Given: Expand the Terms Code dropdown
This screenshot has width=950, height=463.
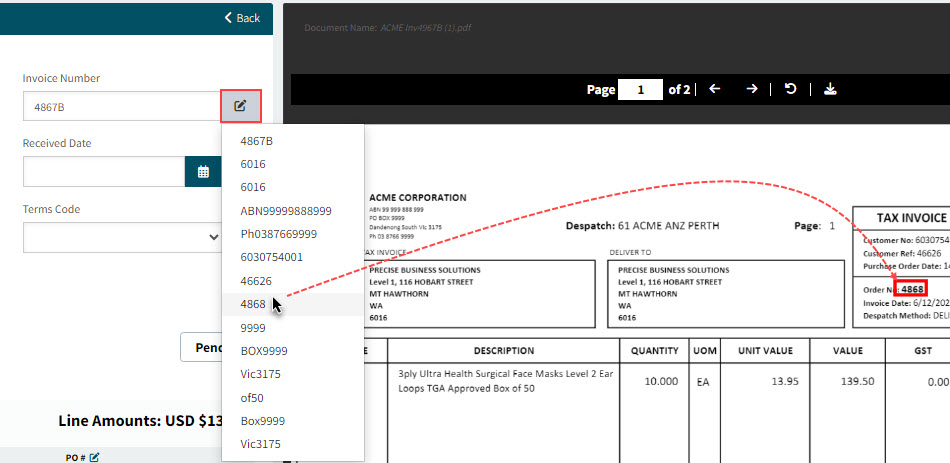Looking at the screenshot, I should [x=122, y=237].
